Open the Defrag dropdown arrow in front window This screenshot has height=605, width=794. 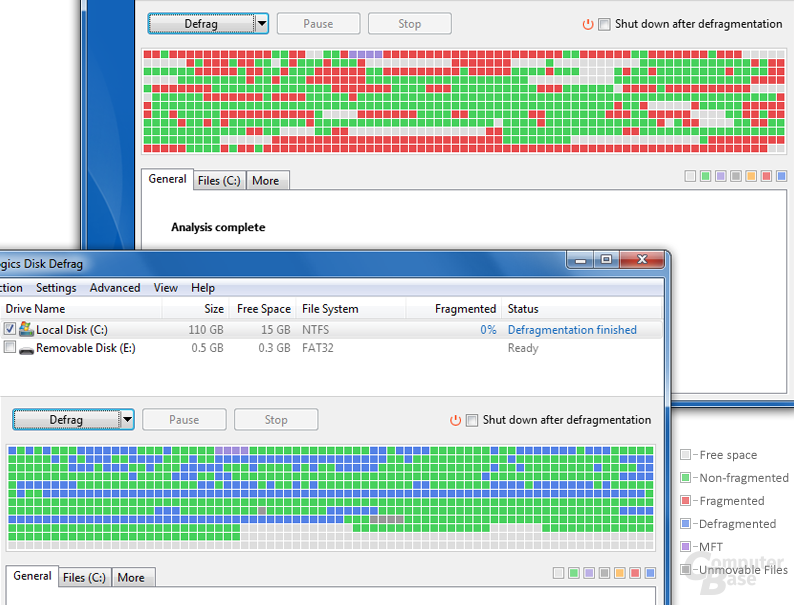(x=127, y=419)
